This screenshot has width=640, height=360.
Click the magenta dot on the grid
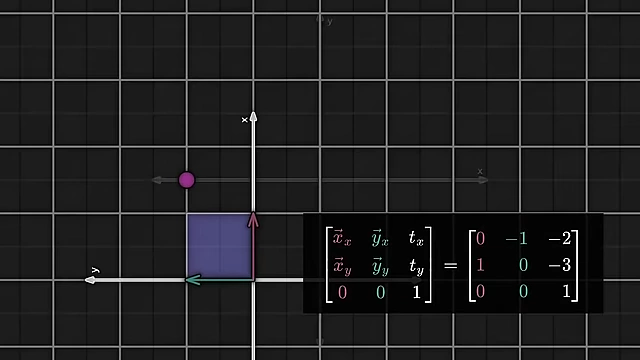tap(187, 180)
